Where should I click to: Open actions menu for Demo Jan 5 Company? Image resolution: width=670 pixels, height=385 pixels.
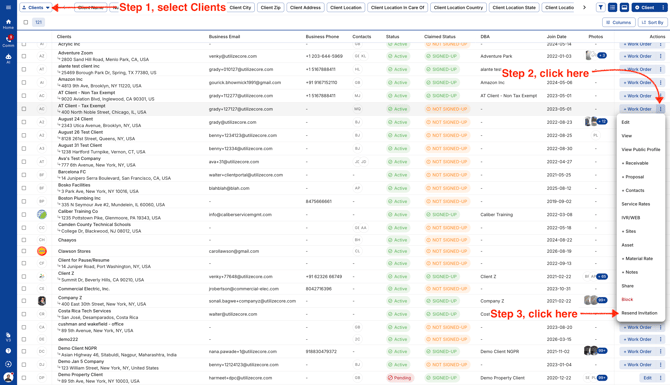point(661,364)
